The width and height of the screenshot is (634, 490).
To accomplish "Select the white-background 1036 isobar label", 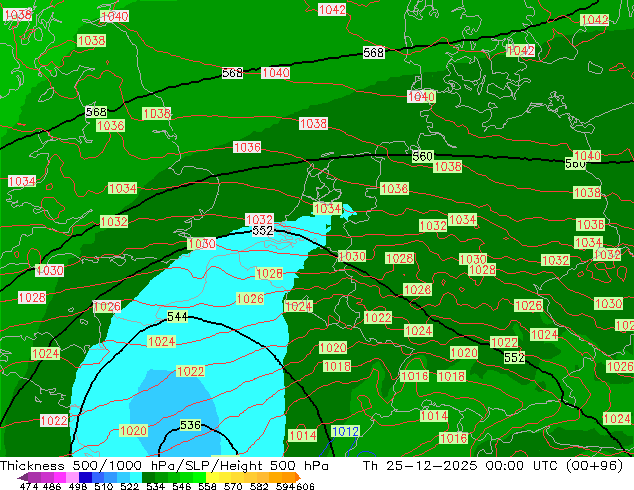I will 247,147.
